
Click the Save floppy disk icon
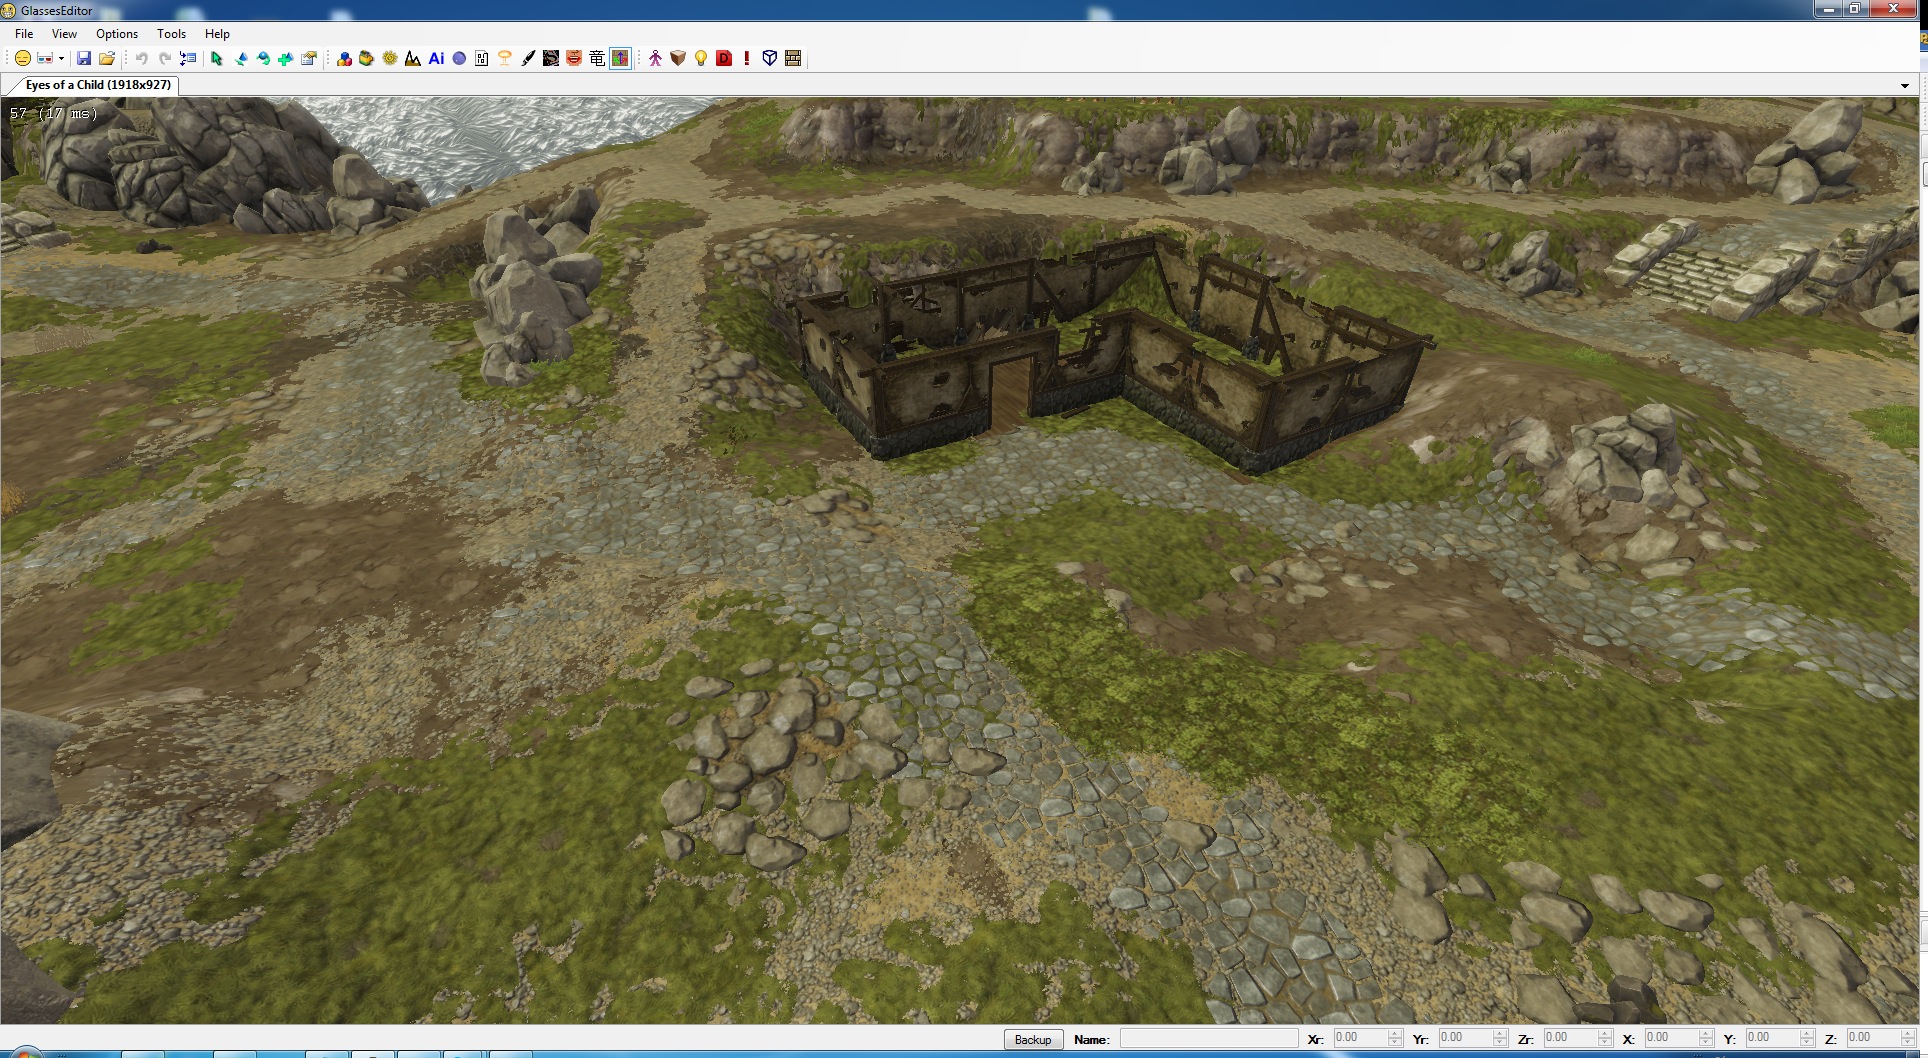[84, 59]
